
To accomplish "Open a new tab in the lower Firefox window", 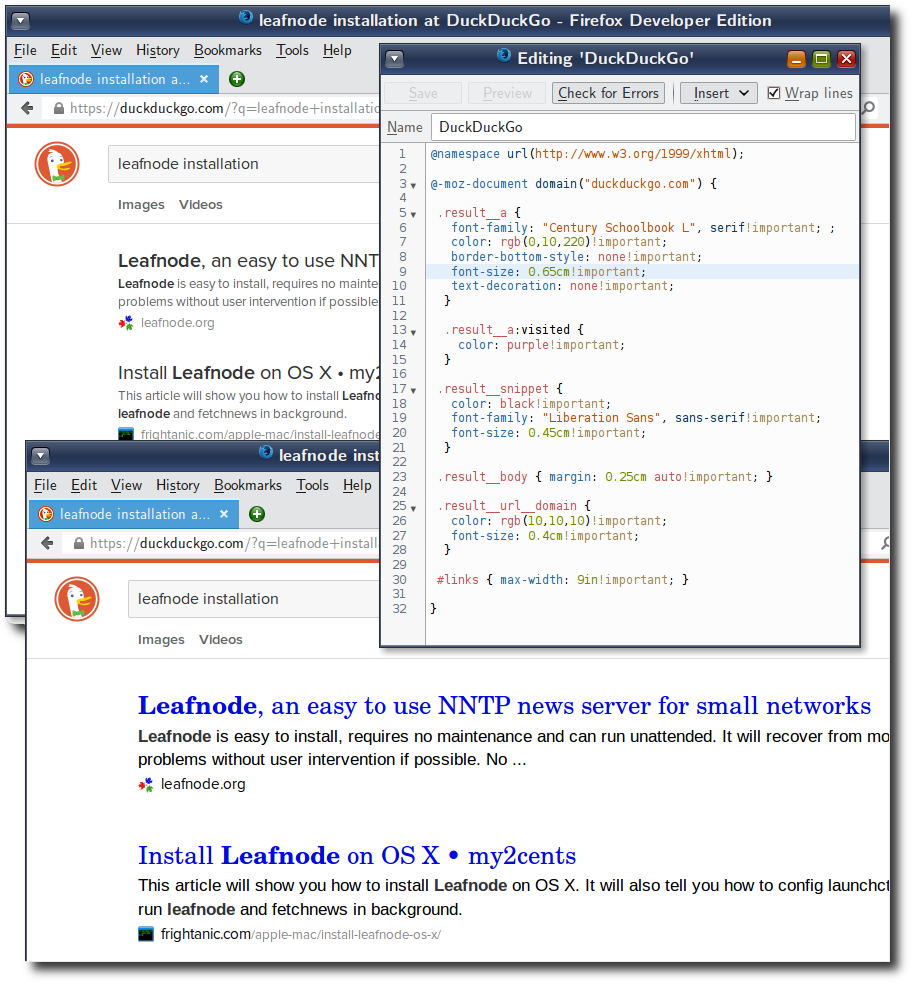I will (x=257, y=514).
